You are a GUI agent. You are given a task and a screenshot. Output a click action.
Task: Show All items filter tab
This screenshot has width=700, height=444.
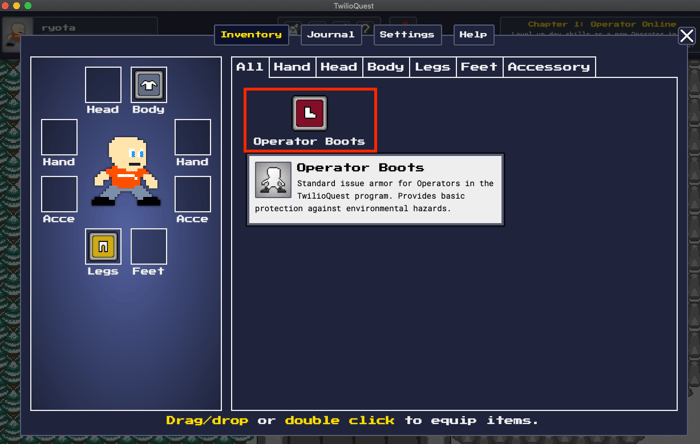(x=250, y=67)
